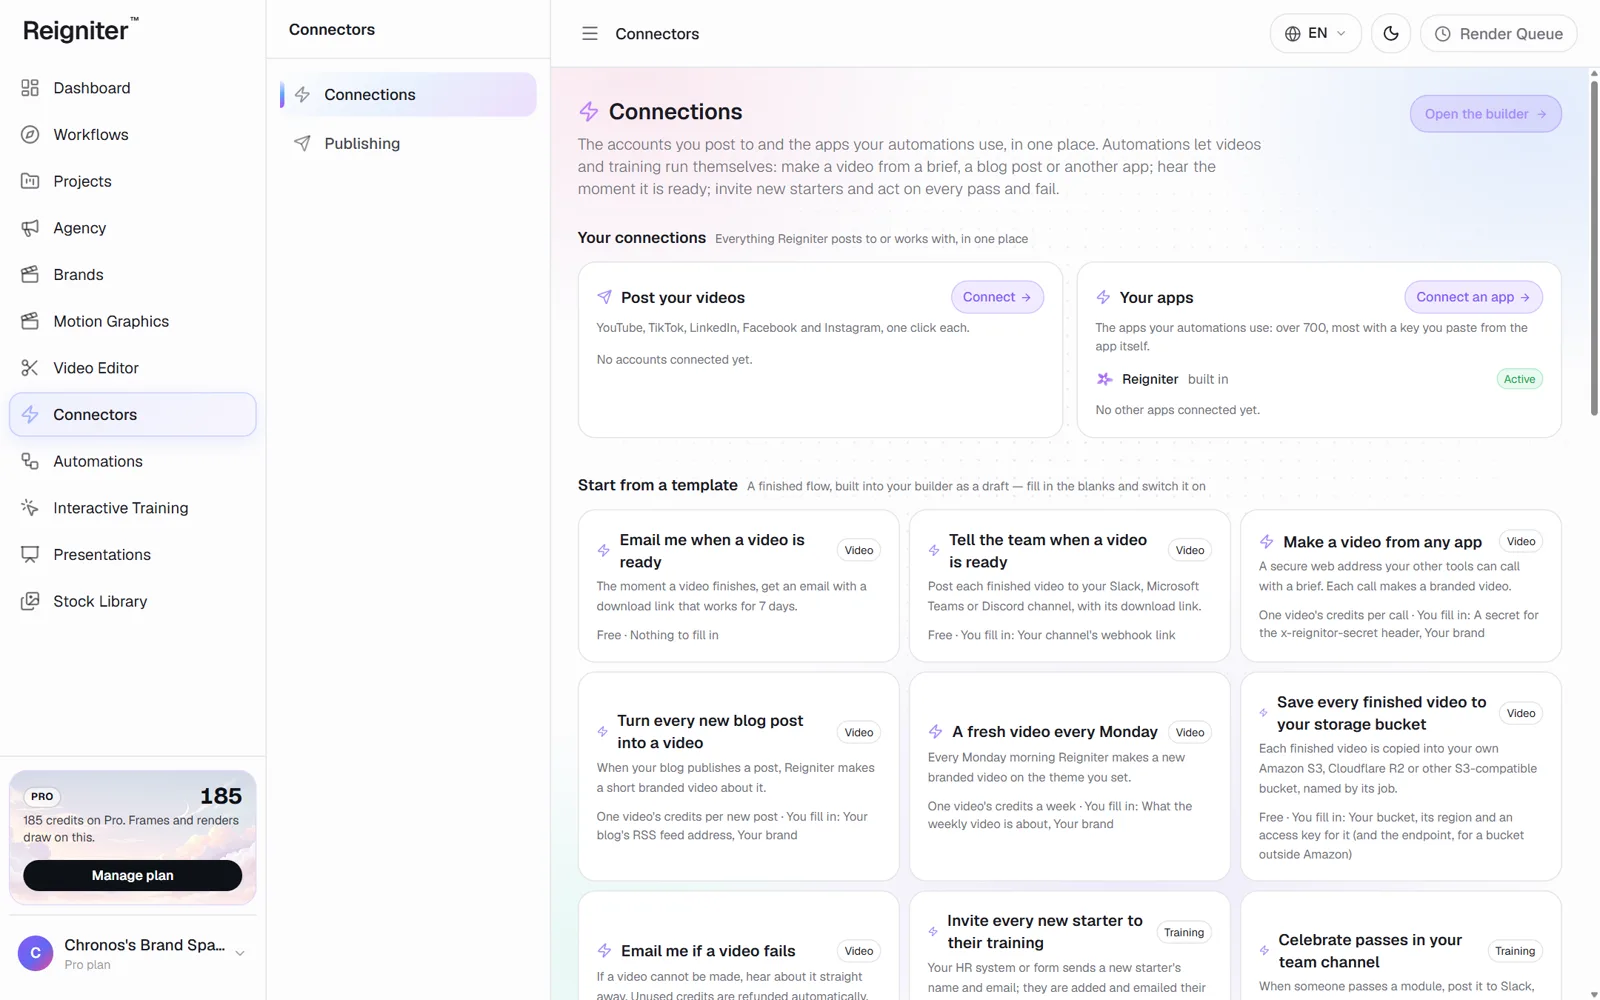The width and height of the screenshot is (1600, 1000).
Task: Open the A fresh video every Monday template
Action: point(1070,777)
